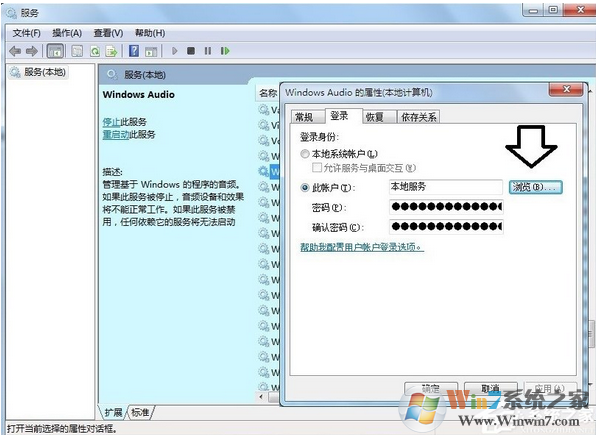Open the 文件(F) menu
596x435 pixels.
27,33
